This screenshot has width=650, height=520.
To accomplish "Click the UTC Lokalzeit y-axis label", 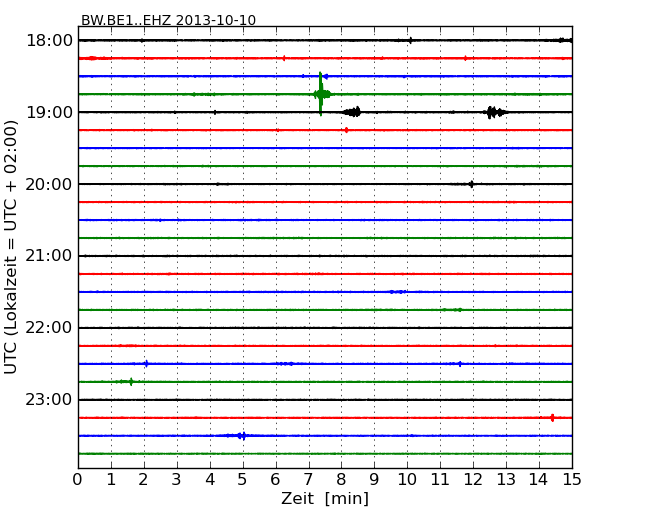I will pyautogui.click(x=10, y=247).
